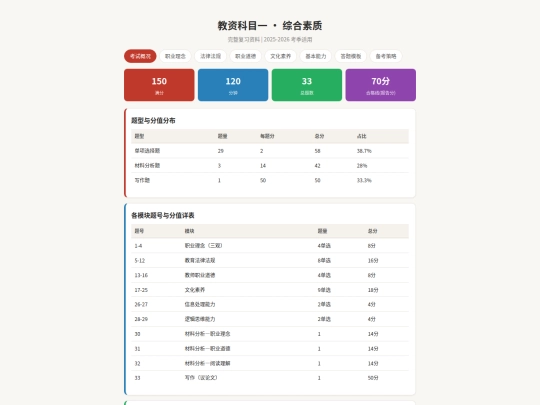Click the 题型与分值分布 heading
This screenshot has height=405, width=540.
[153, 121]
